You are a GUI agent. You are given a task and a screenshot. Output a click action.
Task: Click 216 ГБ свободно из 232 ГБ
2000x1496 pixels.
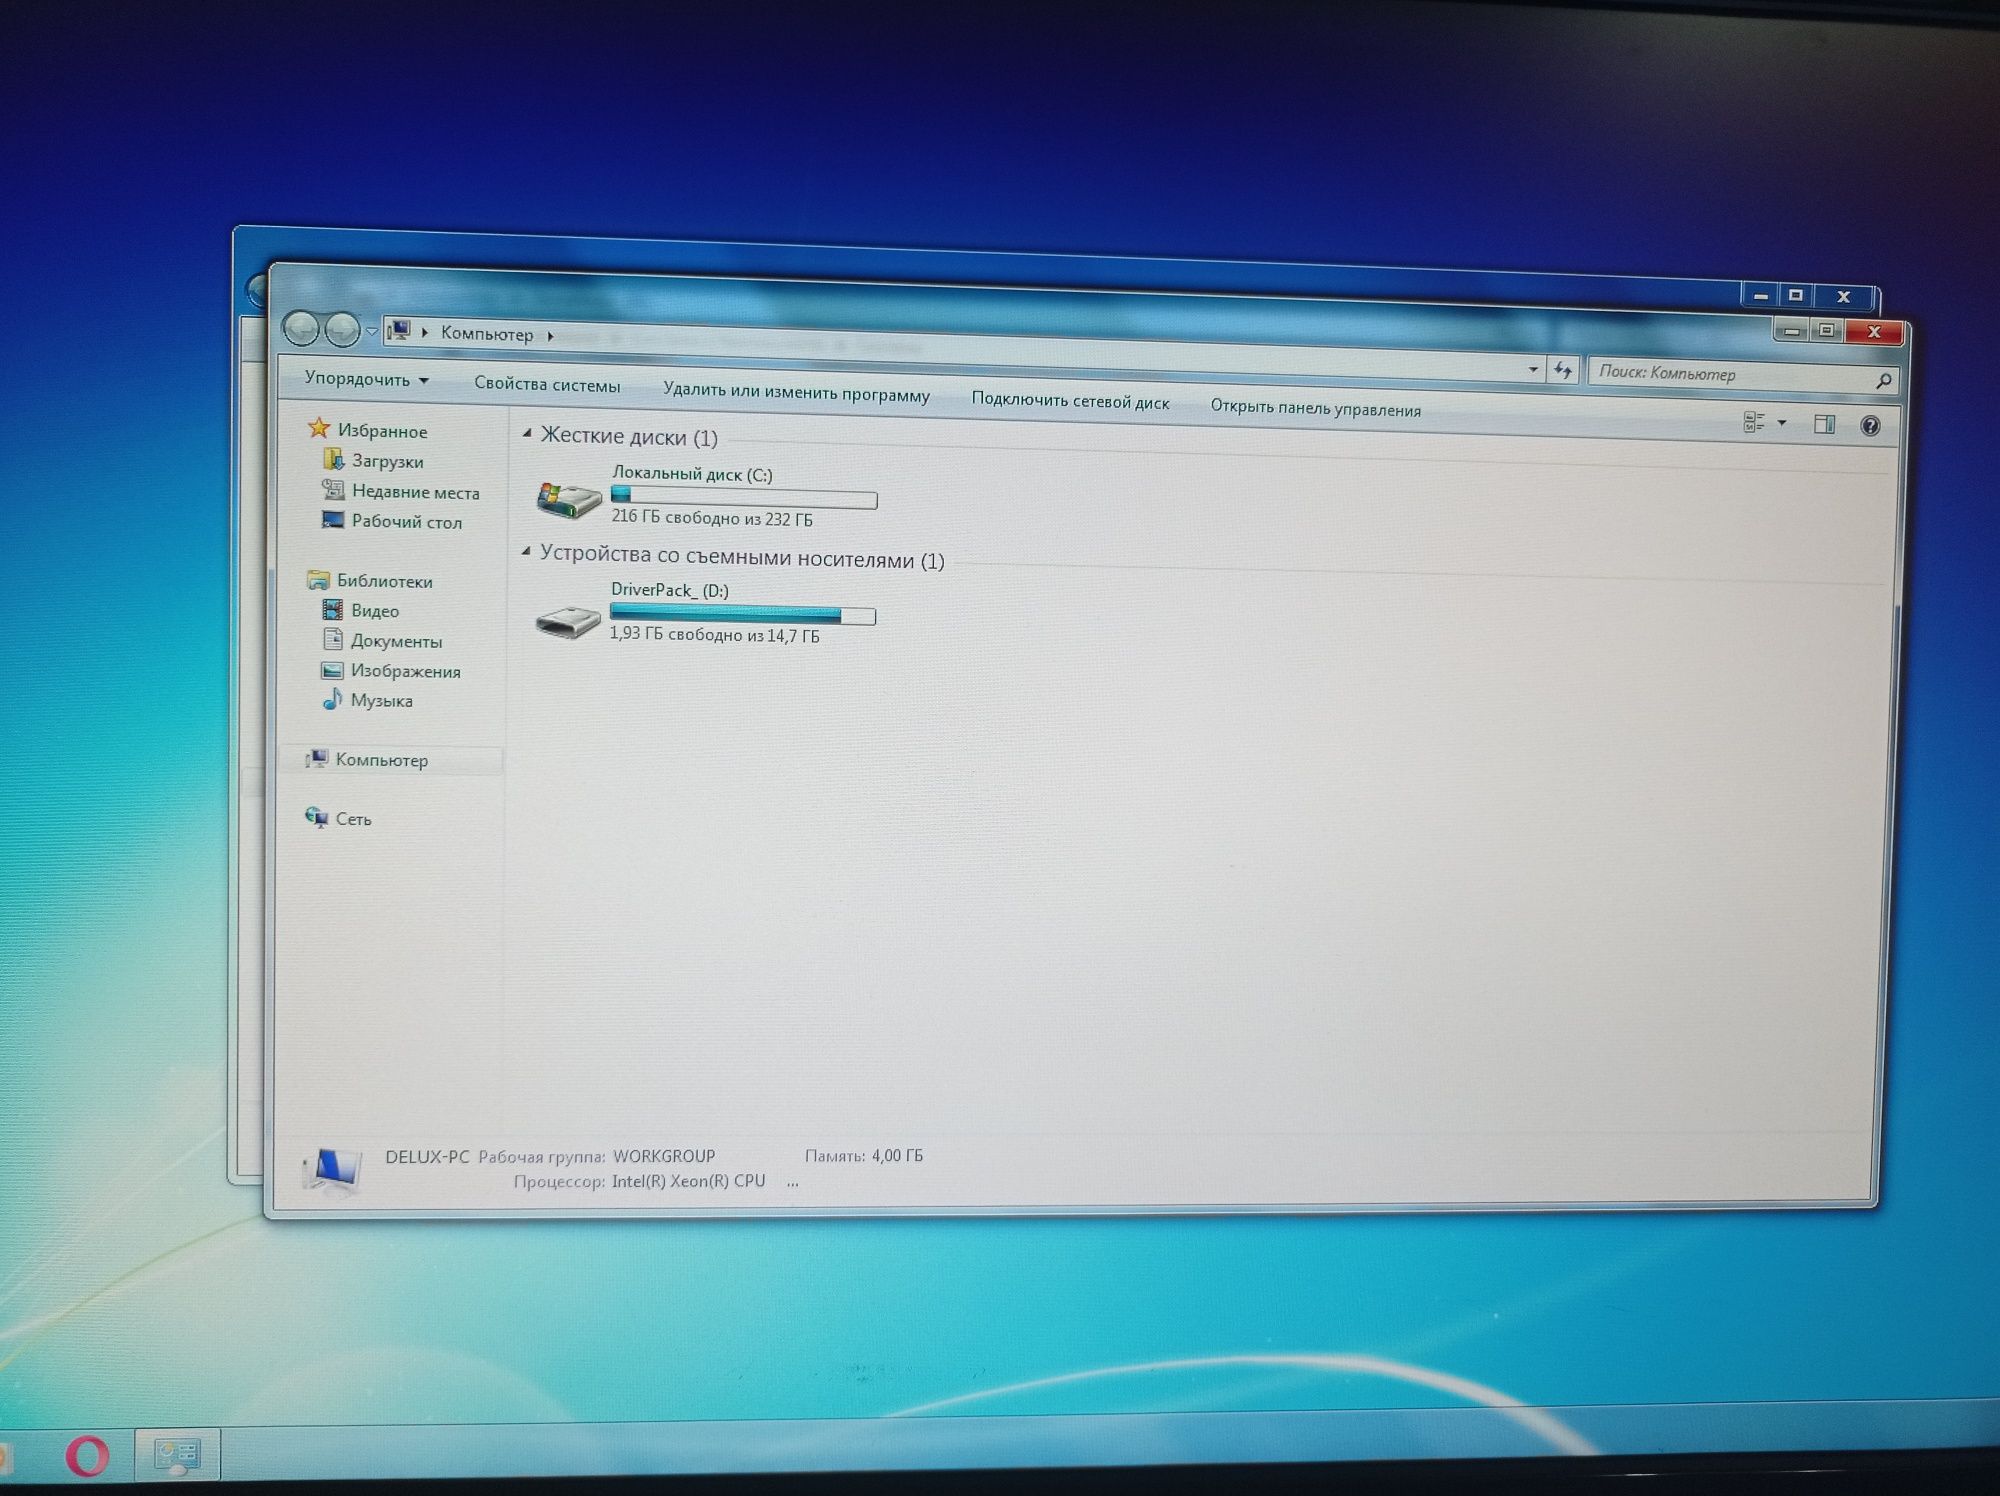[x=712, y=518]
